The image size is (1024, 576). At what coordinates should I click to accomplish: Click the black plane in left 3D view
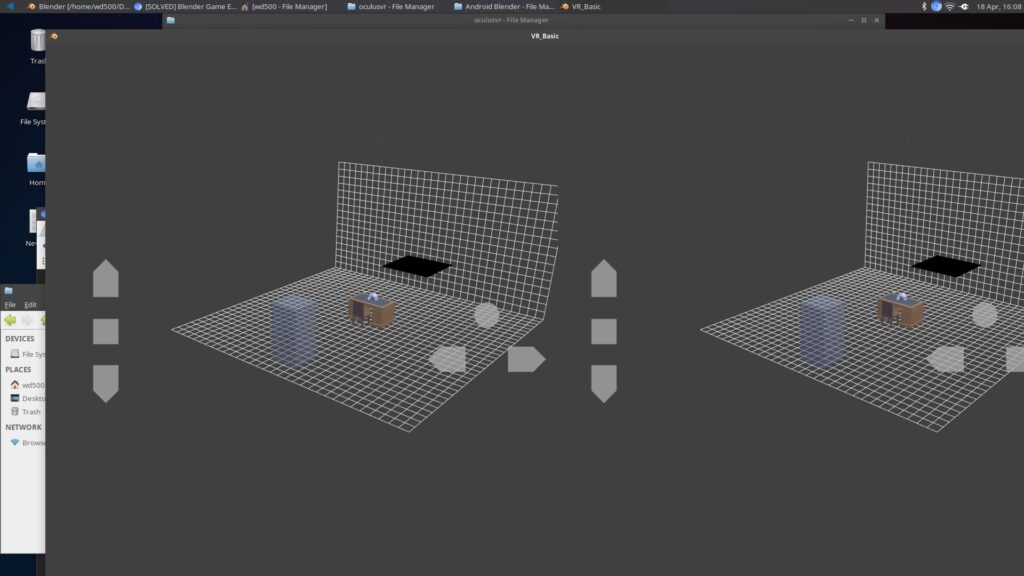pyautogui.click(x=417, y=266)
